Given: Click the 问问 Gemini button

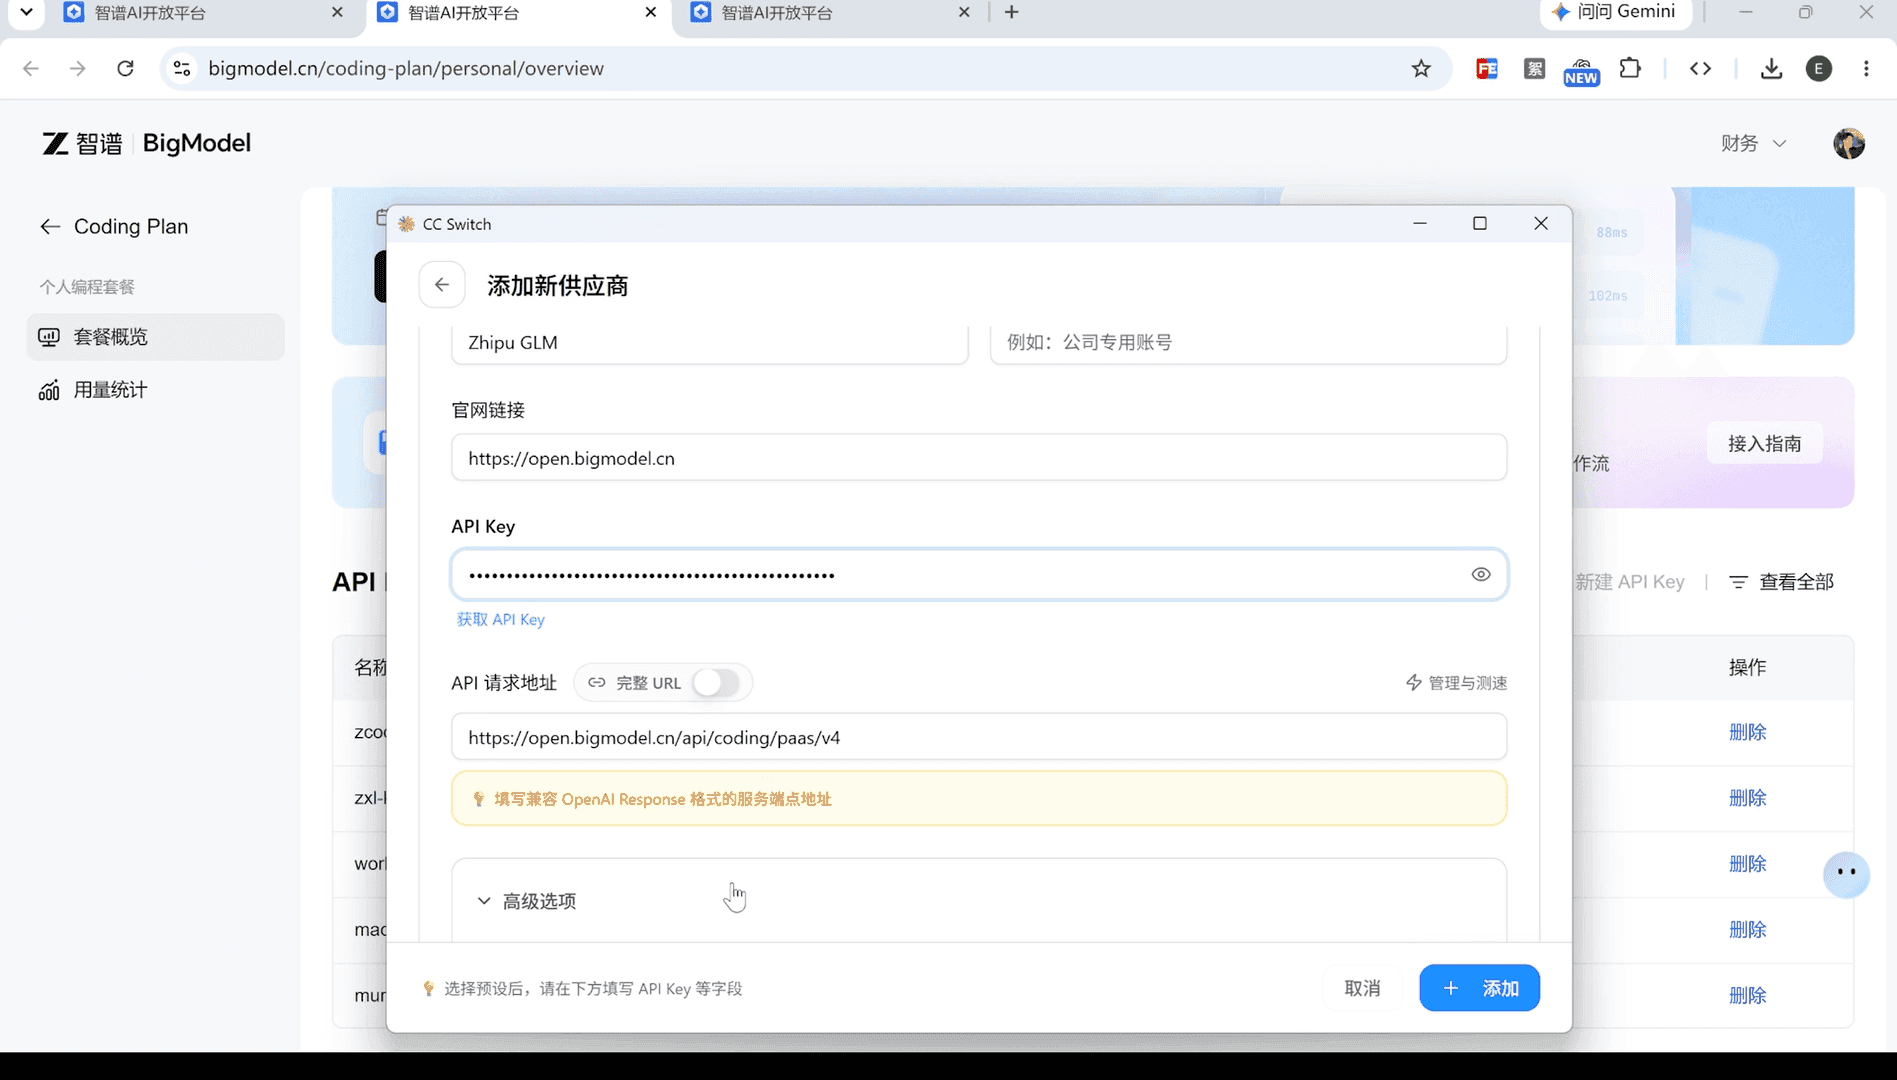Looking at the screenshot, I should click(x=1614, y=12).
